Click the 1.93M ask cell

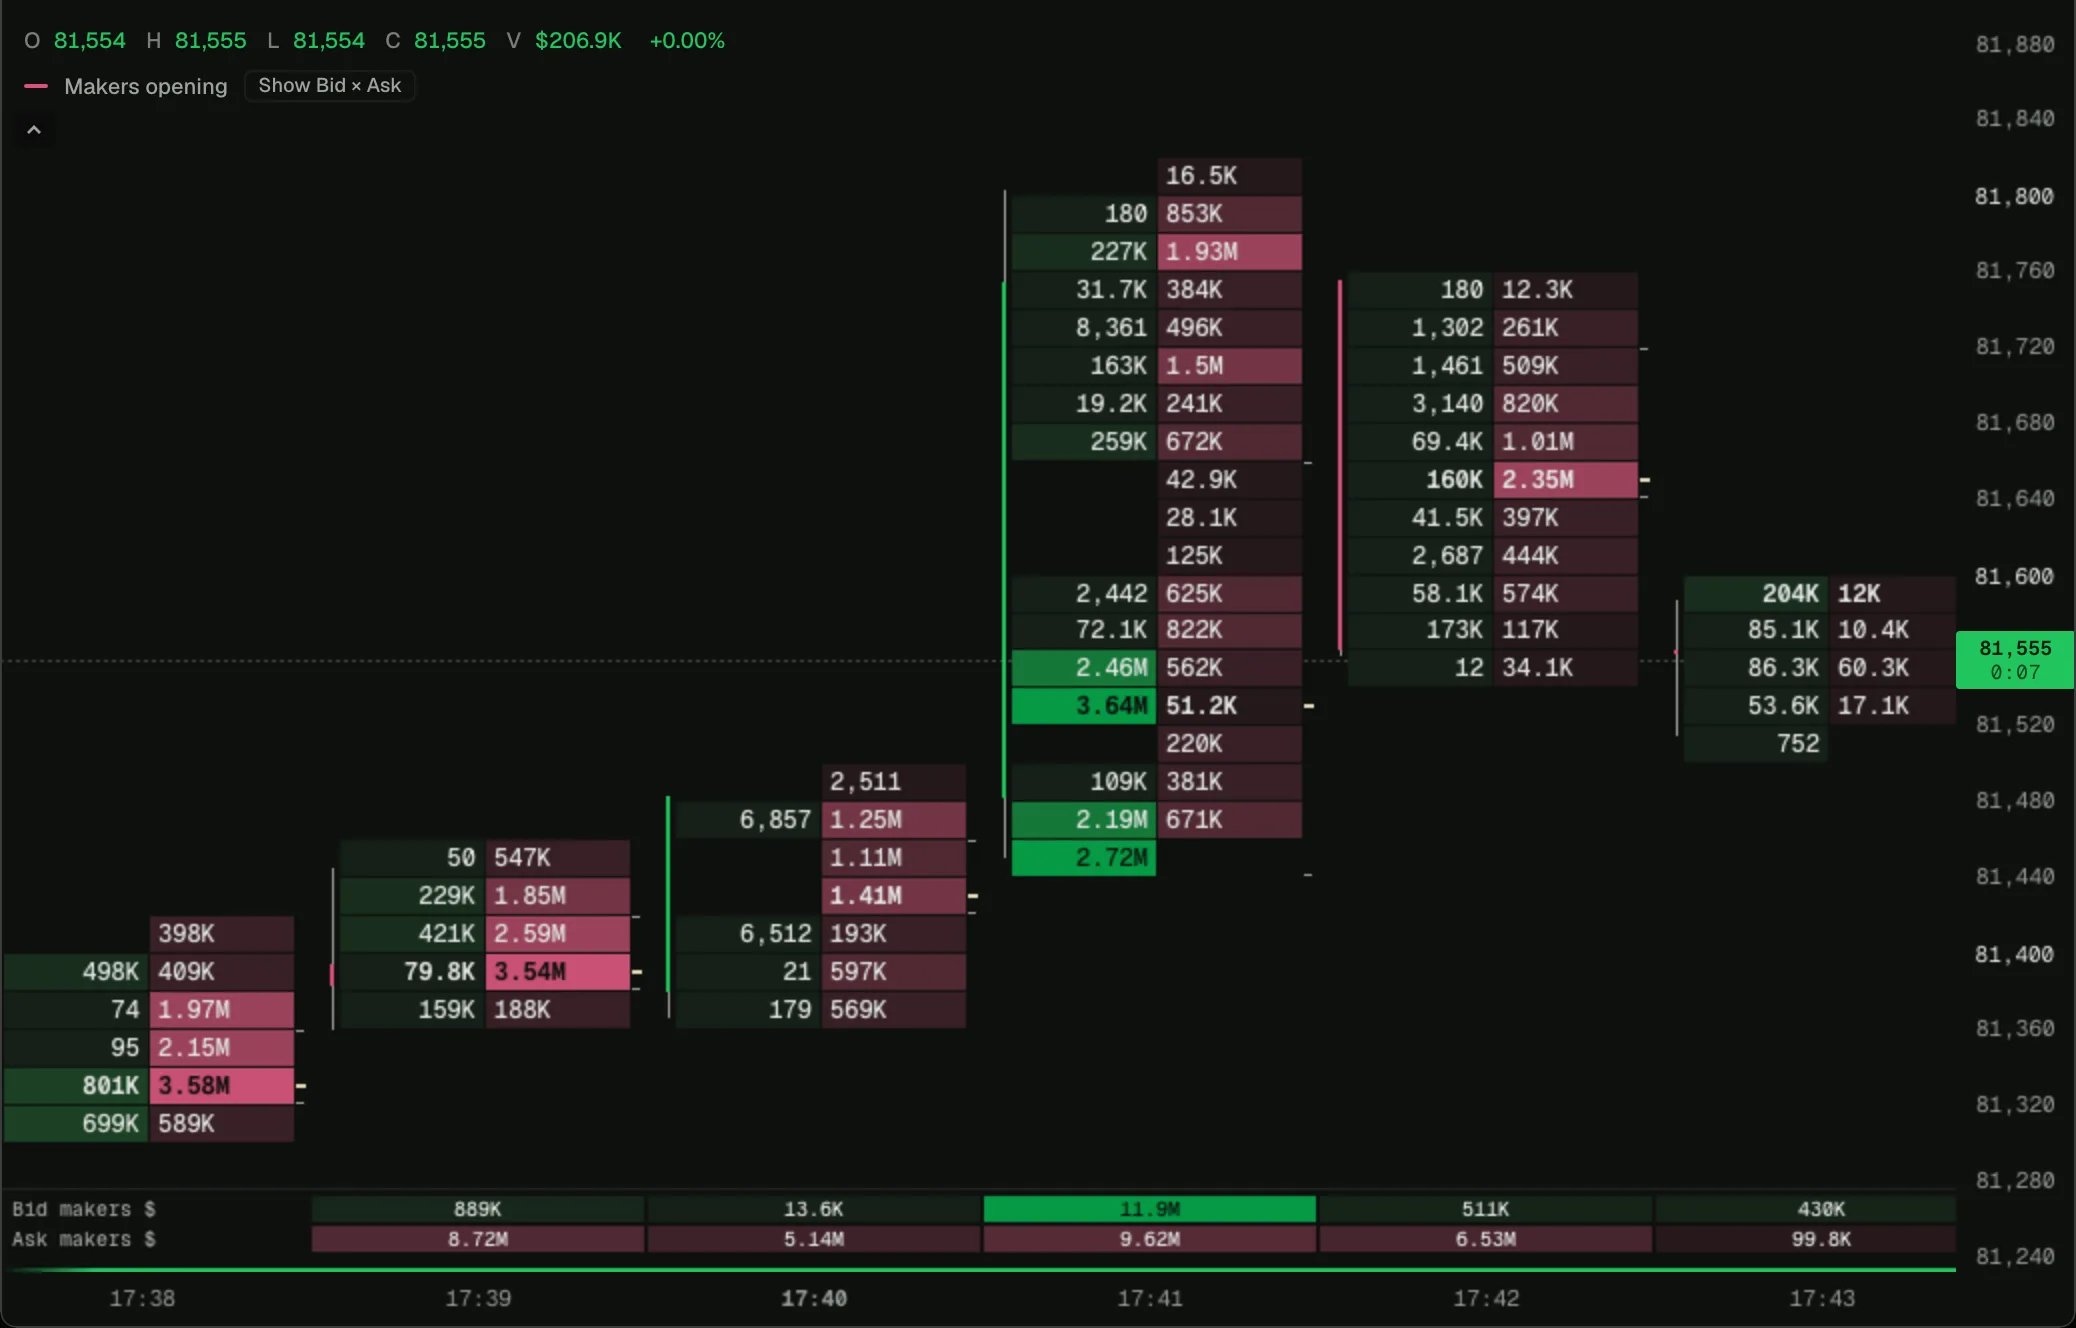tap(1230, 252)
